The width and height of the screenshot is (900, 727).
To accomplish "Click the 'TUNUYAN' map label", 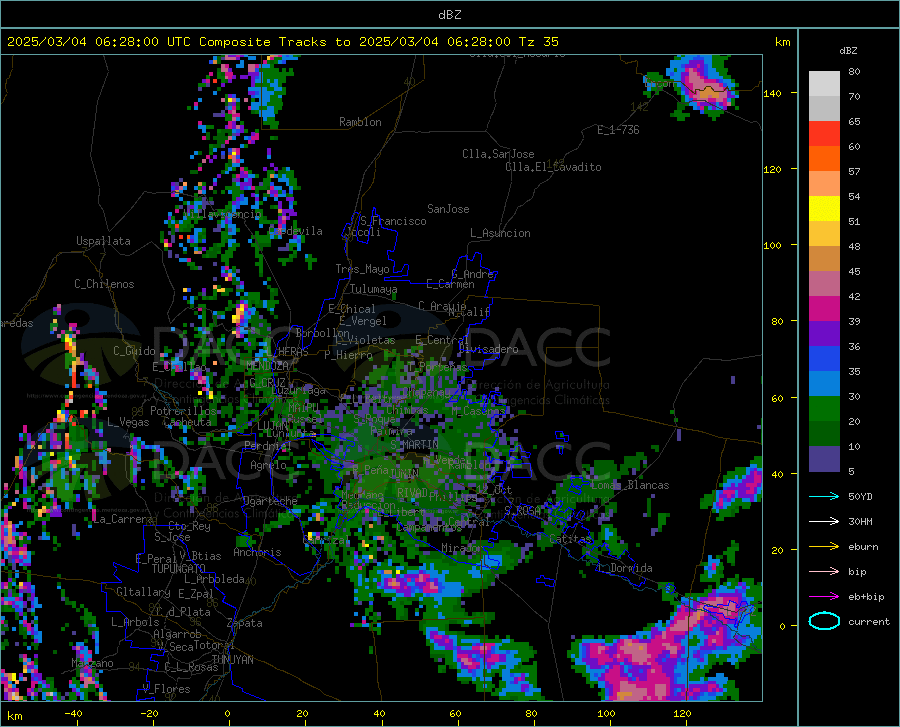I will (232, 660).
